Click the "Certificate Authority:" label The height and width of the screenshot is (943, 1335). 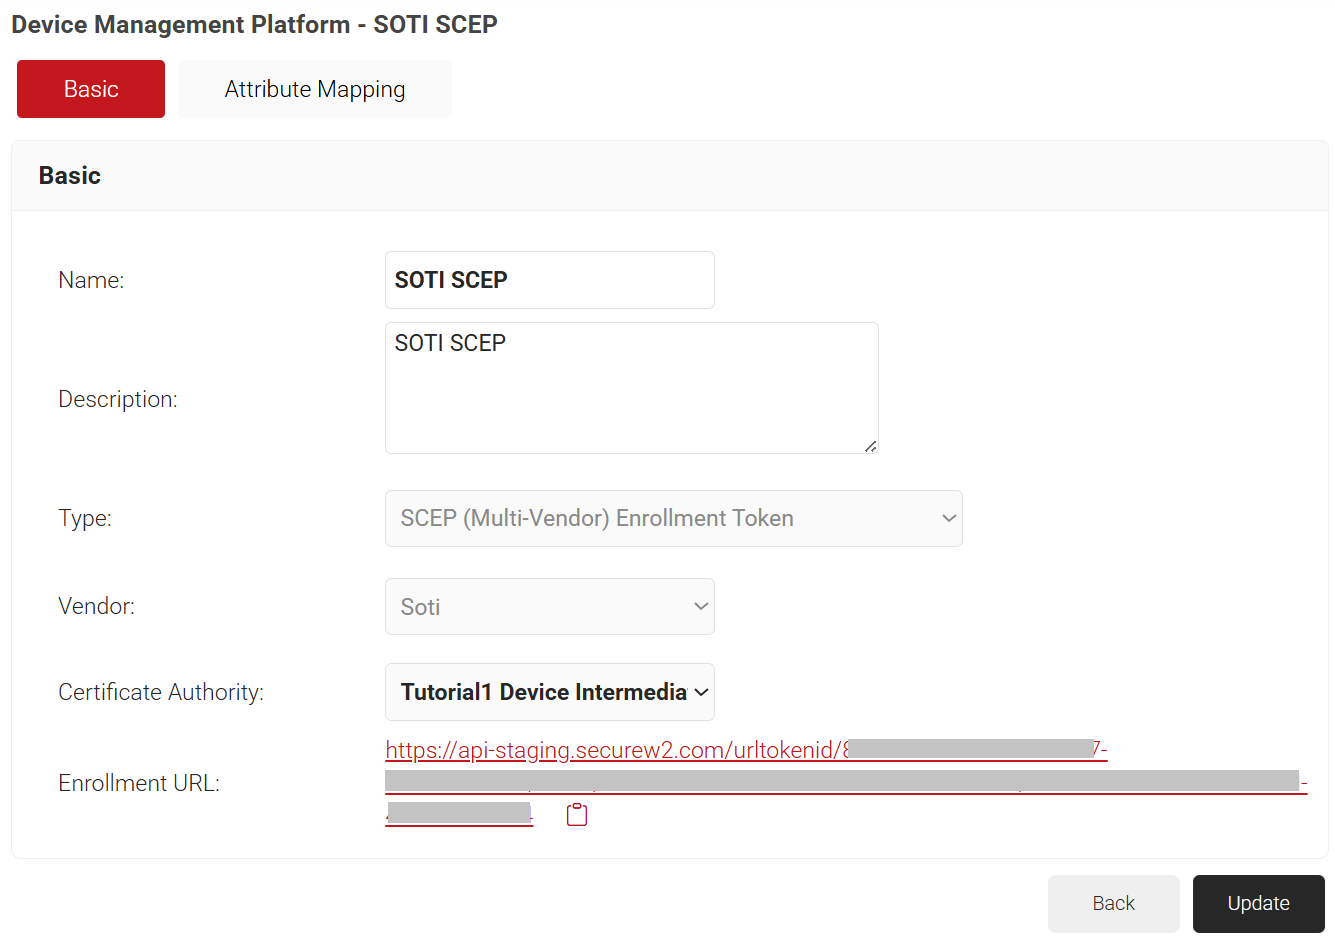point(161,692)
